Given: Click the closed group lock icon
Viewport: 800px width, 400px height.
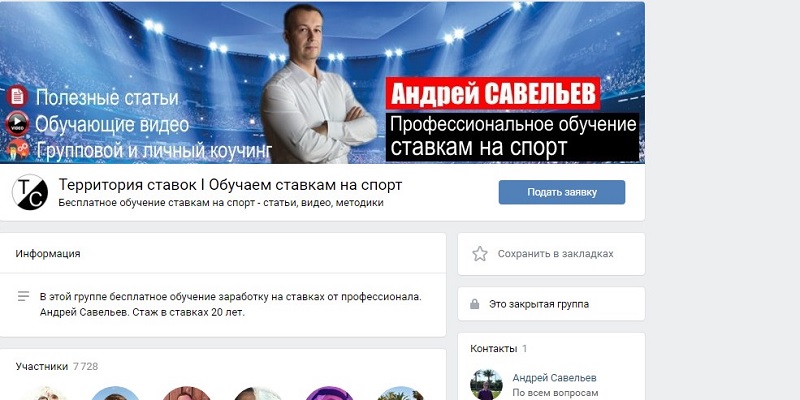Looking at the screenshot, I should [474, 304].
